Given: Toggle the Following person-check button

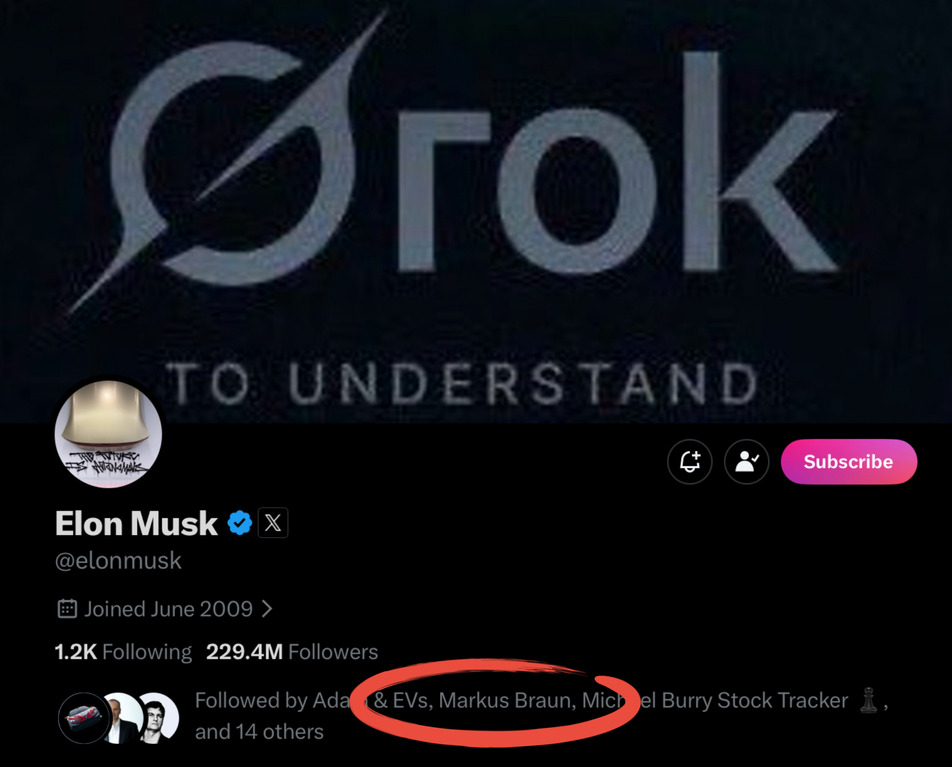Looking at the screenshot, I should 746,462.
